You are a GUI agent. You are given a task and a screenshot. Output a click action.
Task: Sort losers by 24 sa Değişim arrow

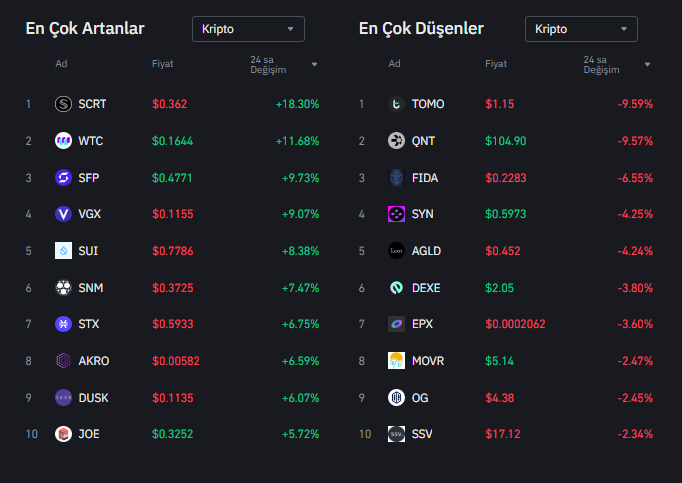pos(647,64)
